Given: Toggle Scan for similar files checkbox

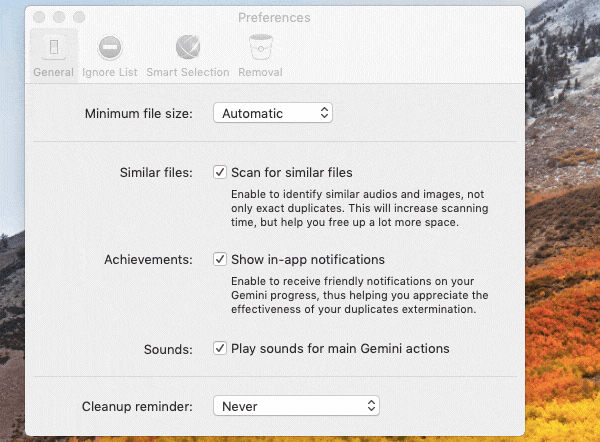Looking at the screenshot, I should coord(220,172).
